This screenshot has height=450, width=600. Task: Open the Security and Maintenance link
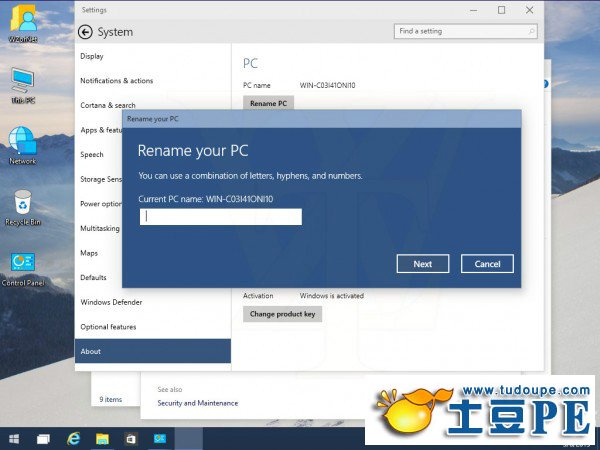[198, 403]
